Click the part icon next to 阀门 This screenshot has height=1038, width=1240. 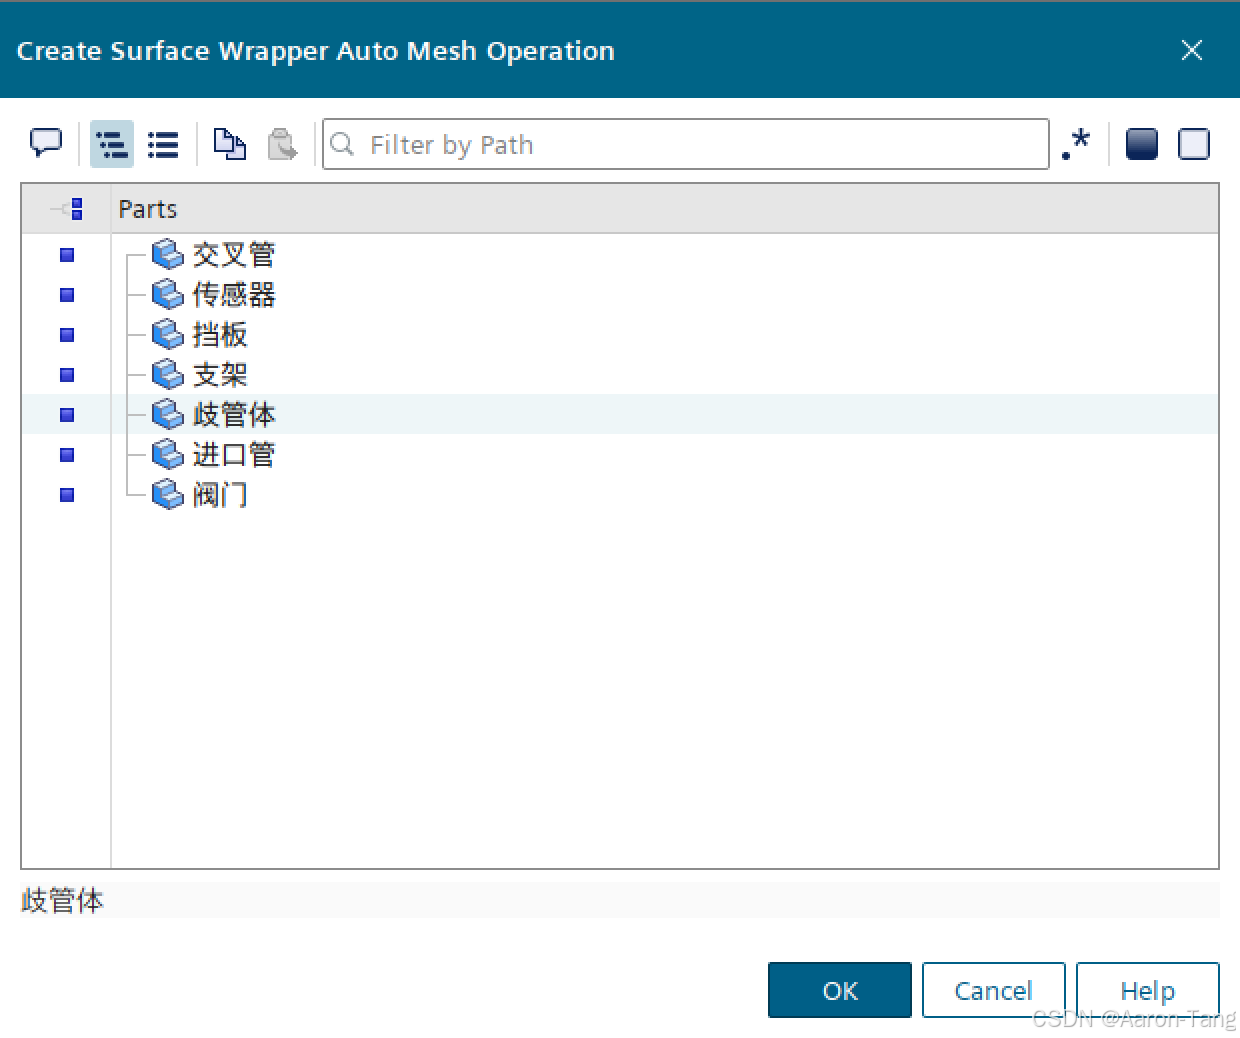(168, 495)
